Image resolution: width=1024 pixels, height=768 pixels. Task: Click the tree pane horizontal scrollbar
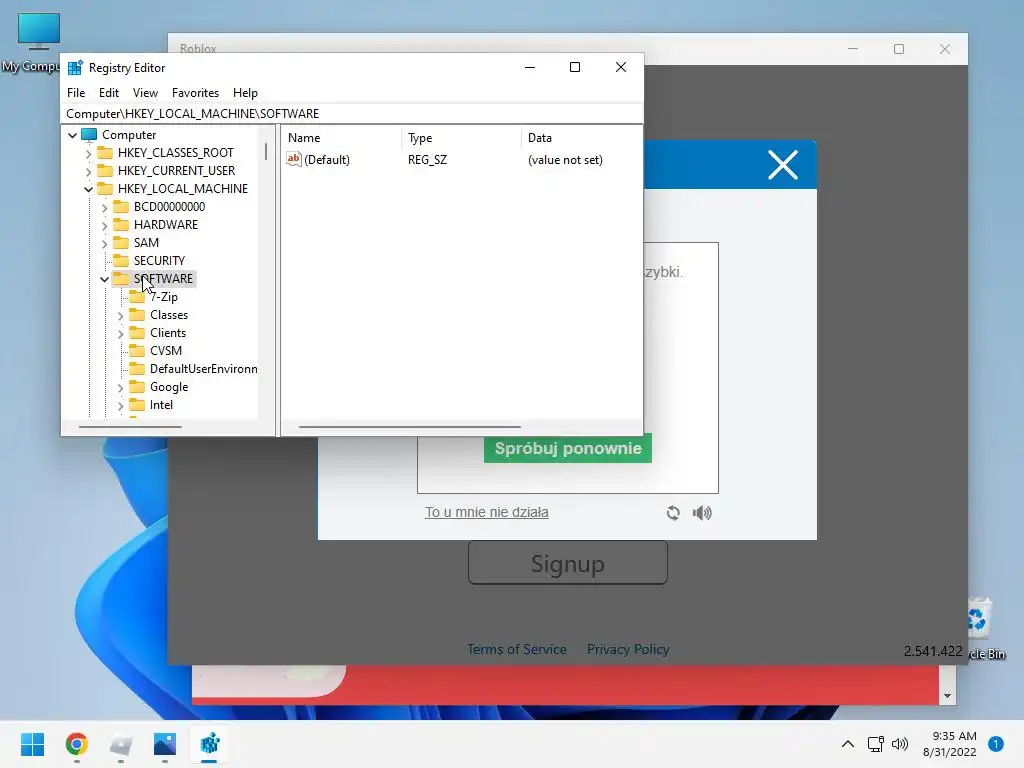130,427
